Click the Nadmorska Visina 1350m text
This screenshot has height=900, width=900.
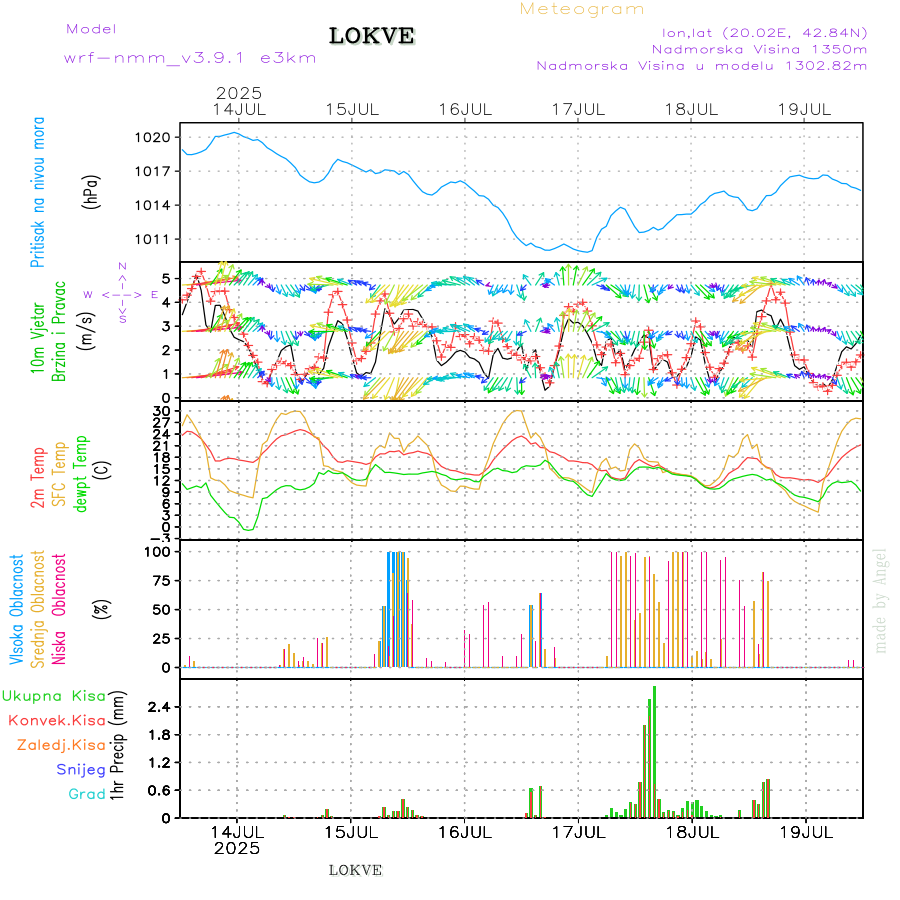pyautogui.click(x=759, y=48)
